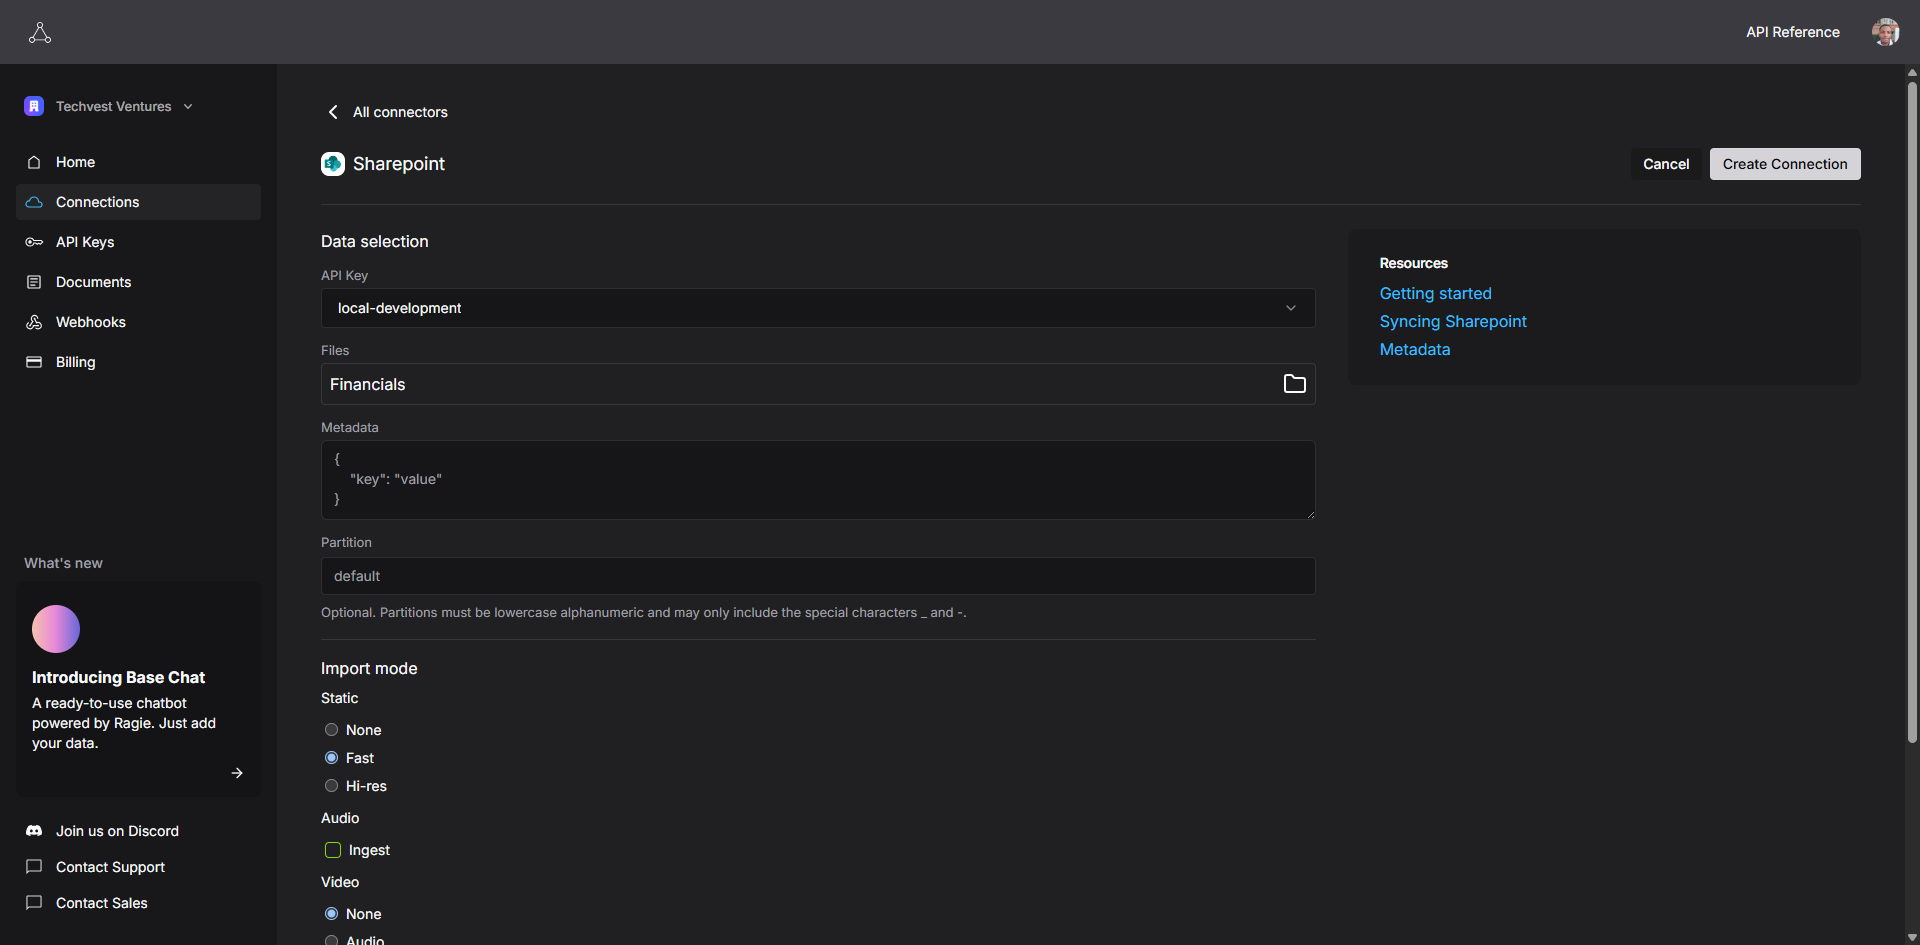Select None for Static import mode
This screenshot has height=945, width=1920.
pos(332,730)
